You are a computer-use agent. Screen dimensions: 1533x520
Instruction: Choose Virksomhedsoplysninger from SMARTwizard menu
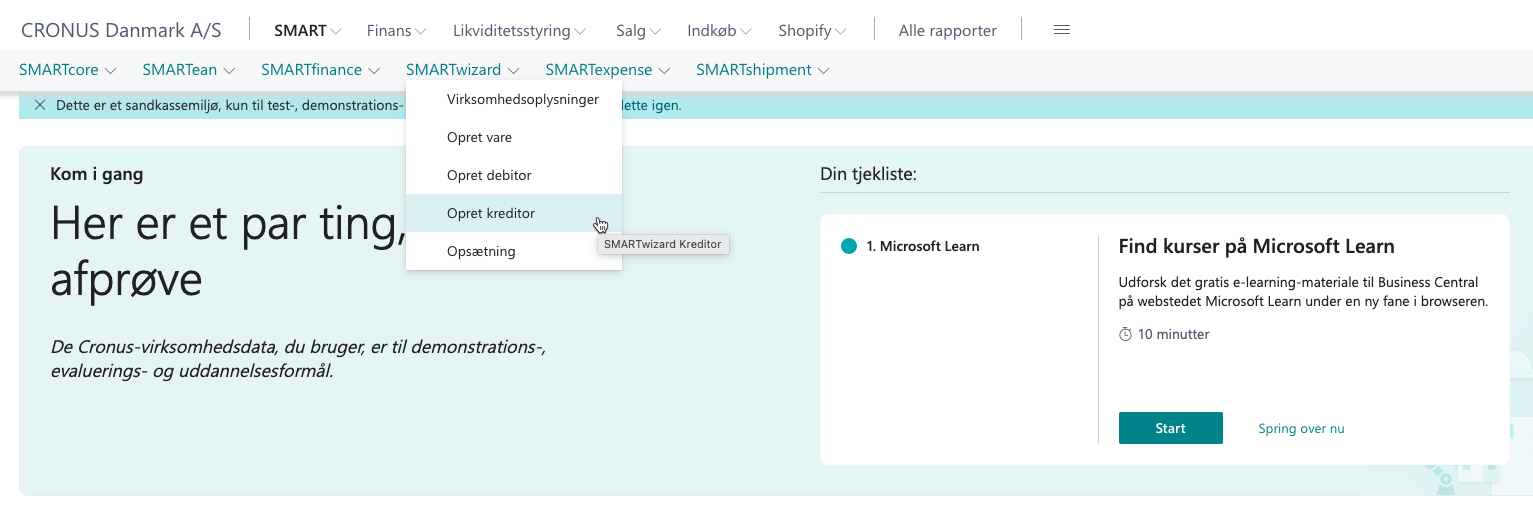pos(522,99)
